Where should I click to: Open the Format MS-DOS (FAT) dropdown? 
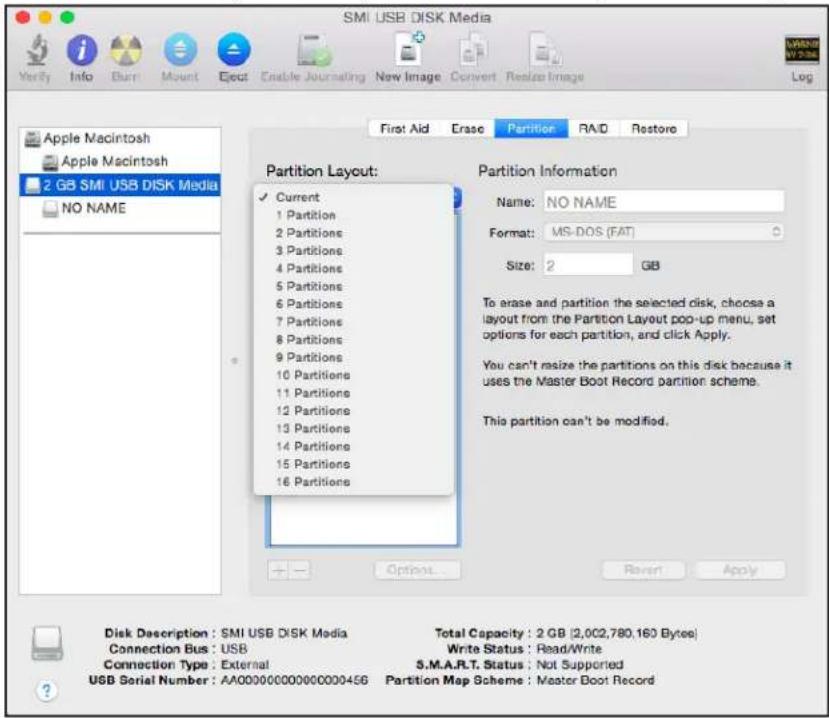[664, 232]
